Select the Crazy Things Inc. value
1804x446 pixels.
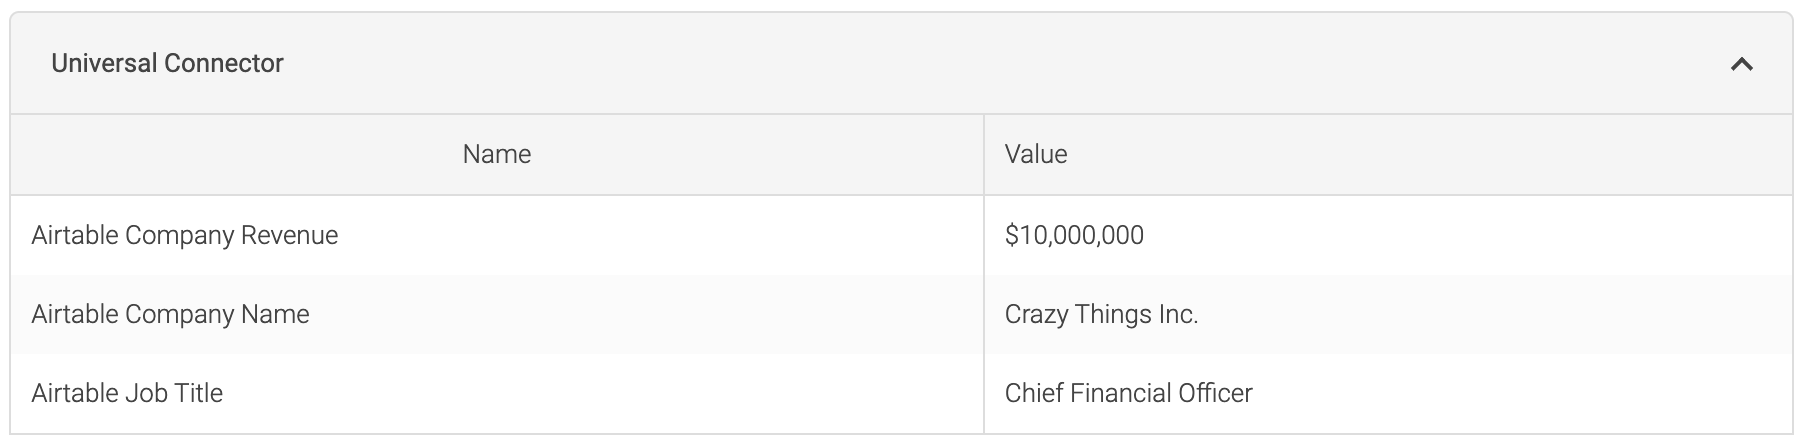(1101, 314)
